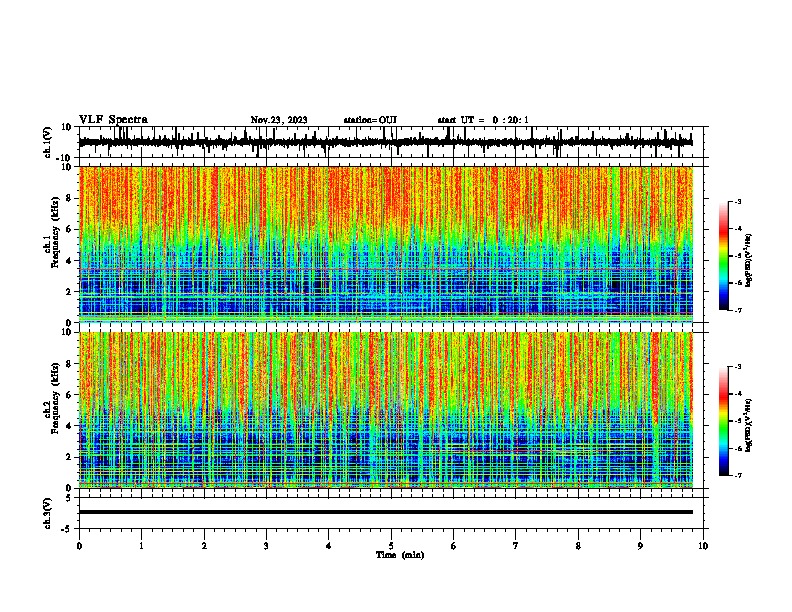Click tick label "1" on the Time axis

coord(141,546)
